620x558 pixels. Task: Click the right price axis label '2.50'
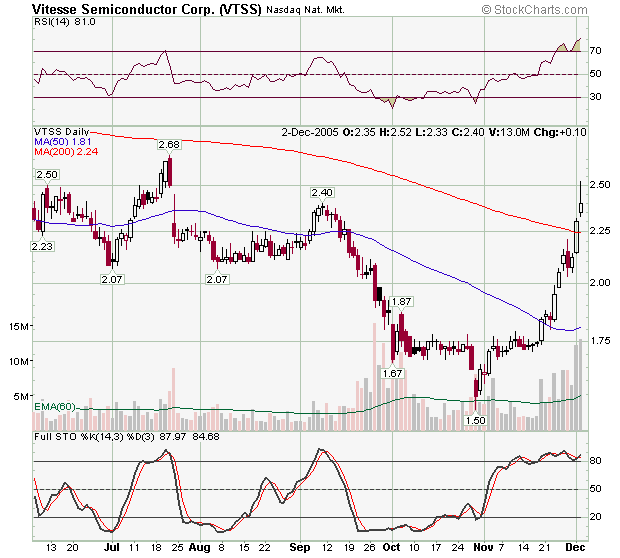(600, 185)
